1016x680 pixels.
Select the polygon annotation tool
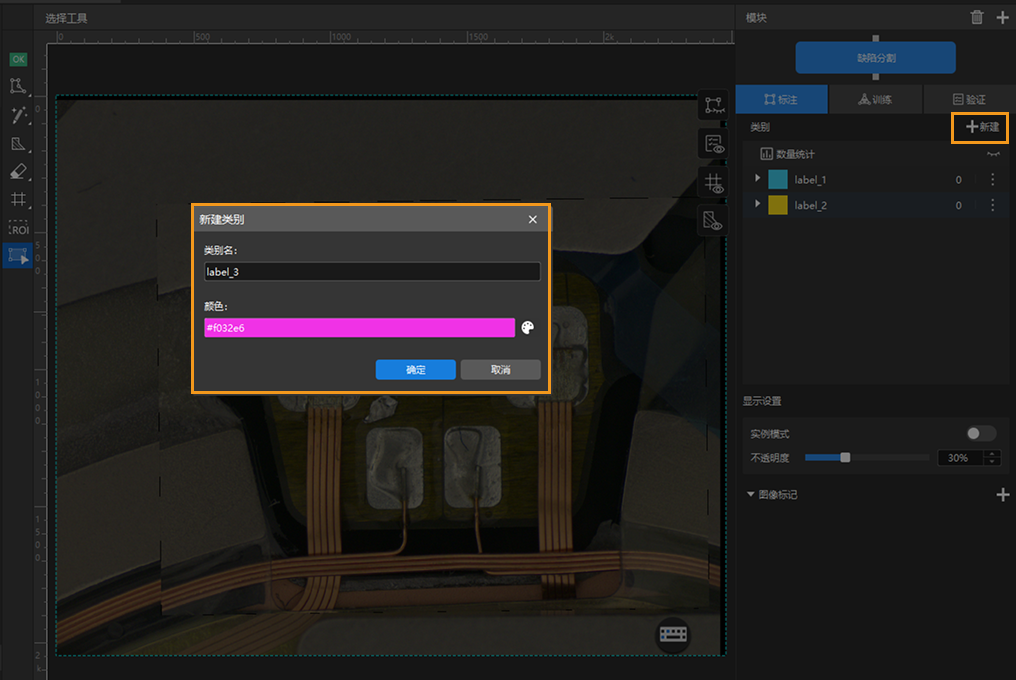click(18, 86)
